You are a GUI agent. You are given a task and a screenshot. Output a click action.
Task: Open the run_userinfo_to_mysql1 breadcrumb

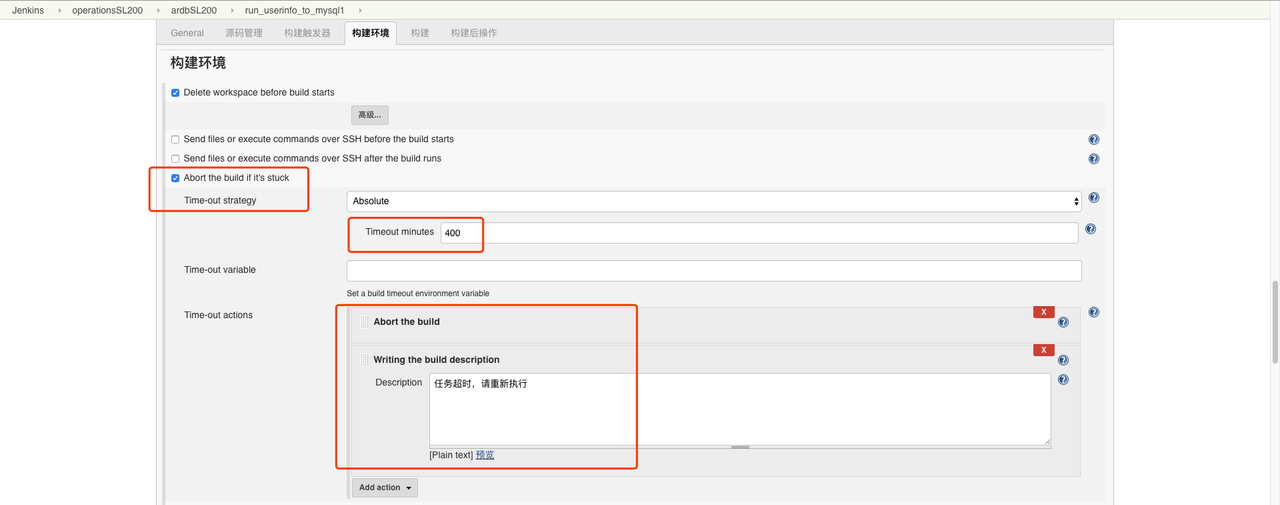[294, 10]
